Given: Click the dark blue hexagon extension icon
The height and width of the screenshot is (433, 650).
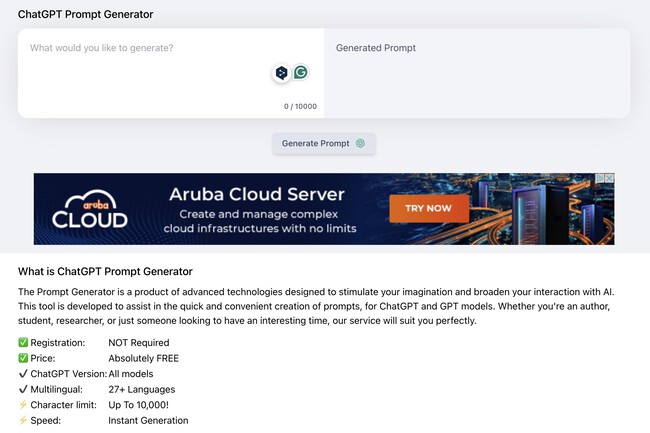Looking at the screenshot, I should (x=281, y=73).
